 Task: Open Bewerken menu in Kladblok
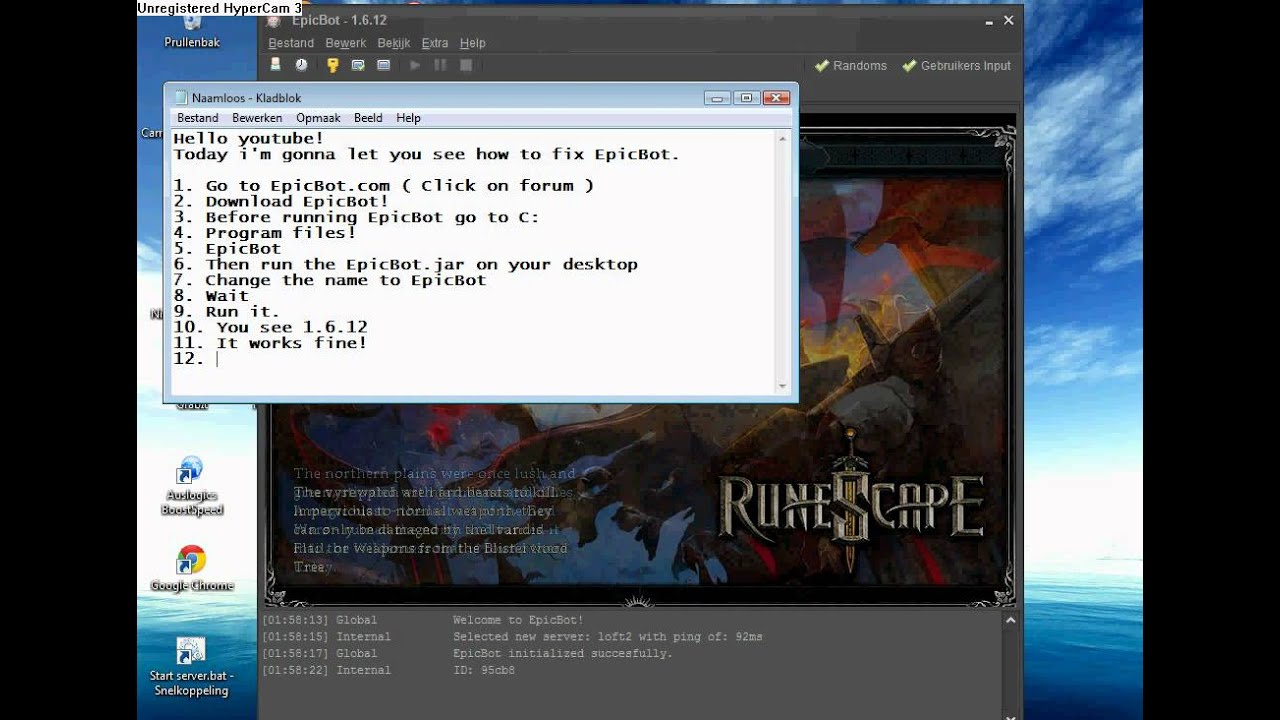pyautogui.click(x=257, y=118)
